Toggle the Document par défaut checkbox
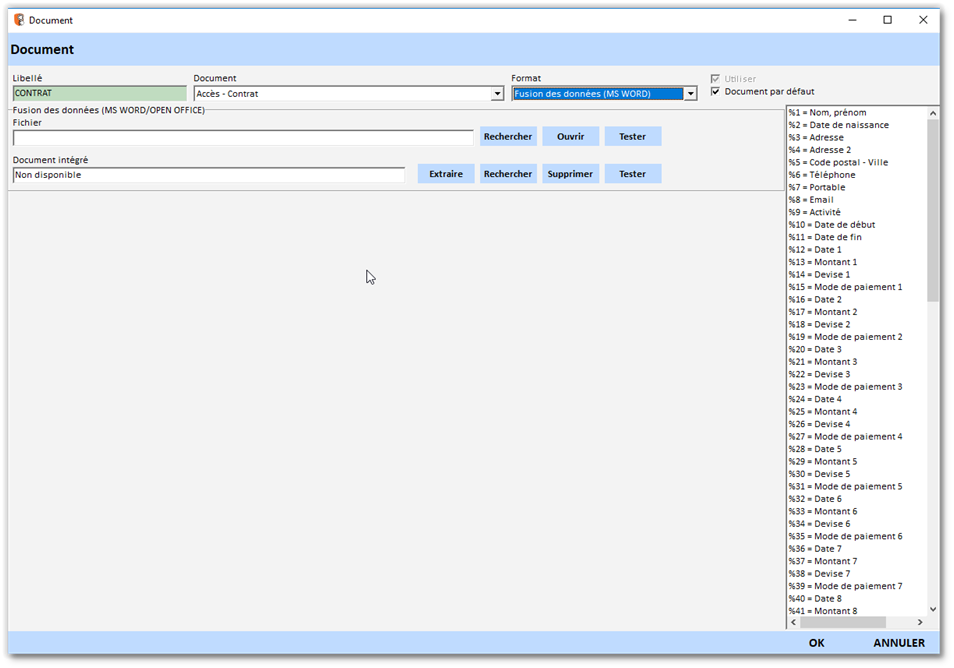The width and height of the screenshot is (954, 668). [715, 92]
